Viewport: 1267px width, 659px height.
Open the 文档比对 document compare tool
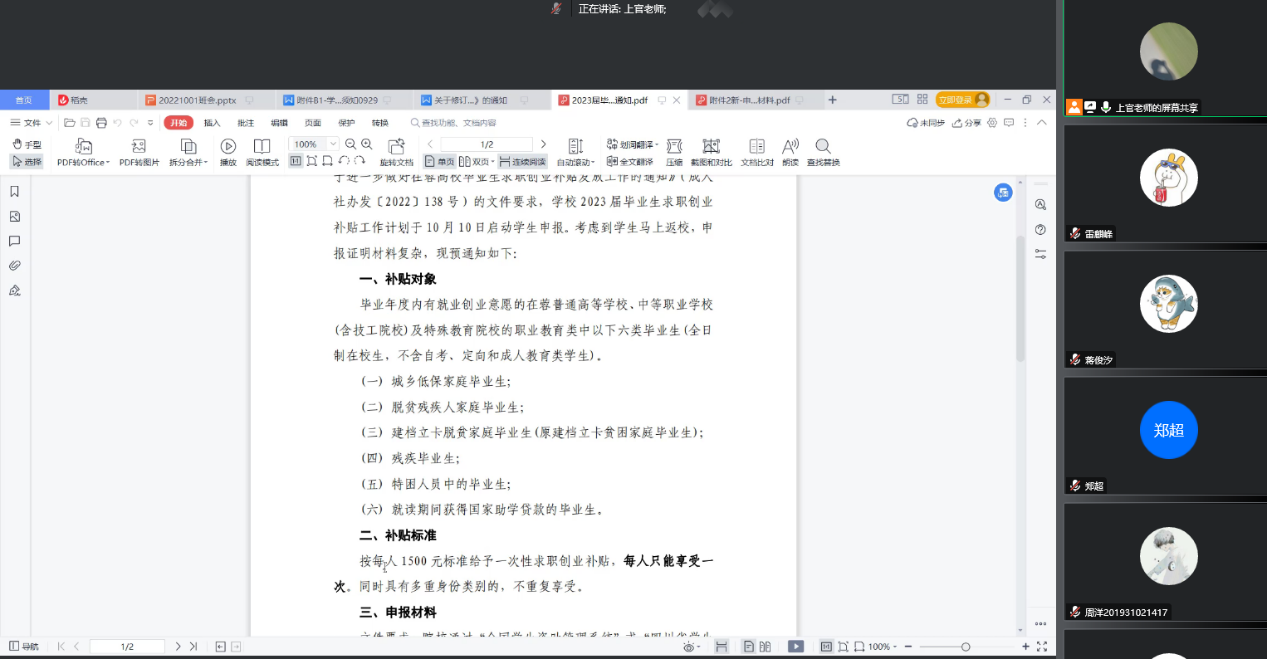click(x=757, y=147)
